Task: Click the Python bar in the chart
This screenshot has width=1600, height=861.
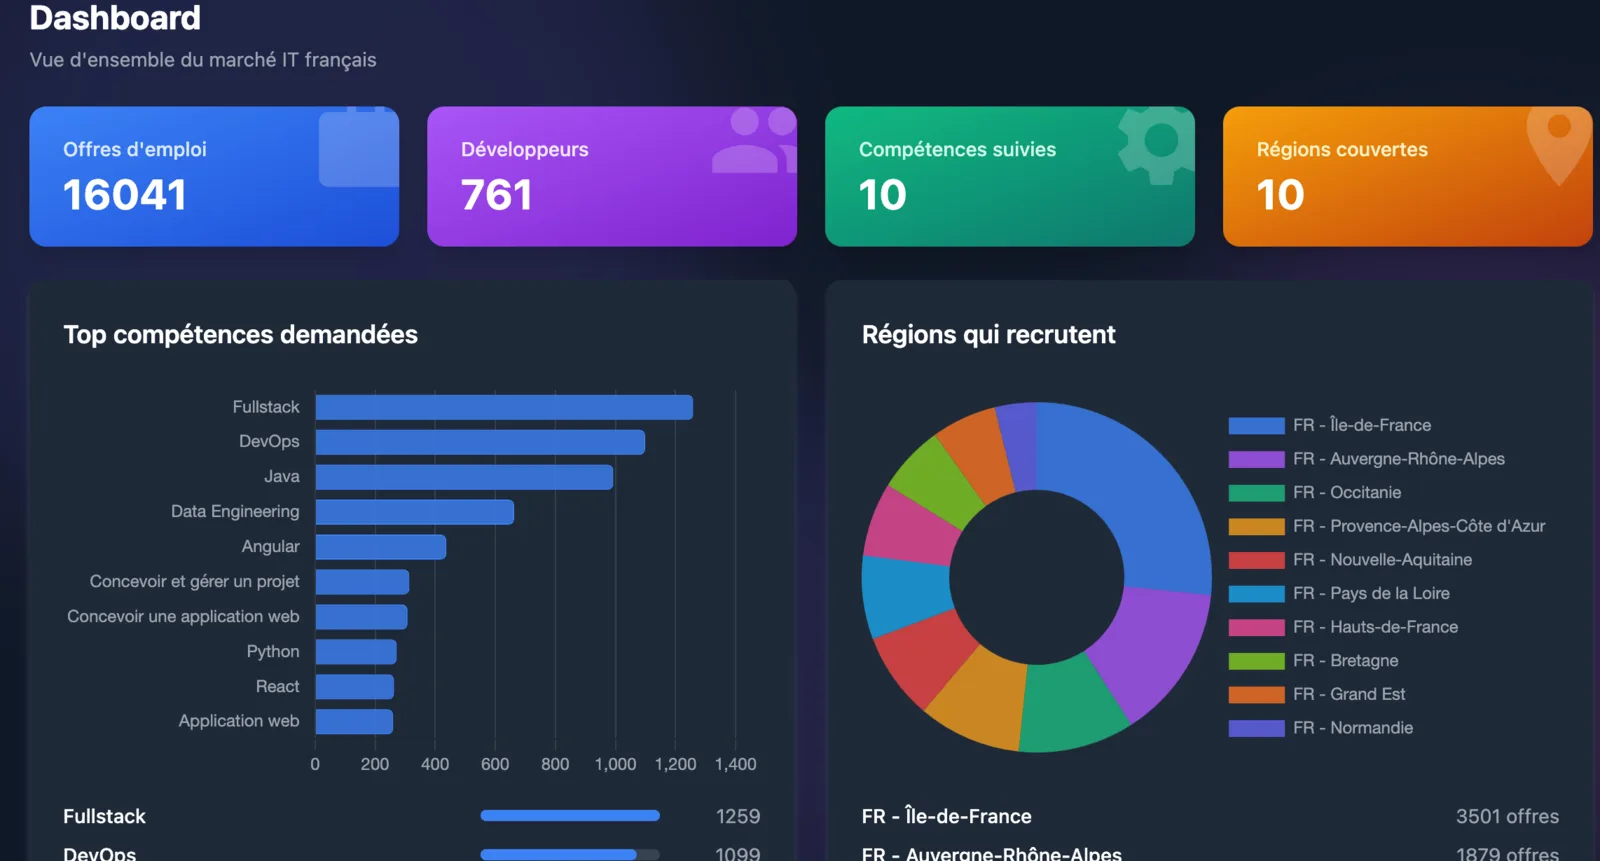Action: [x=356, y=652]
